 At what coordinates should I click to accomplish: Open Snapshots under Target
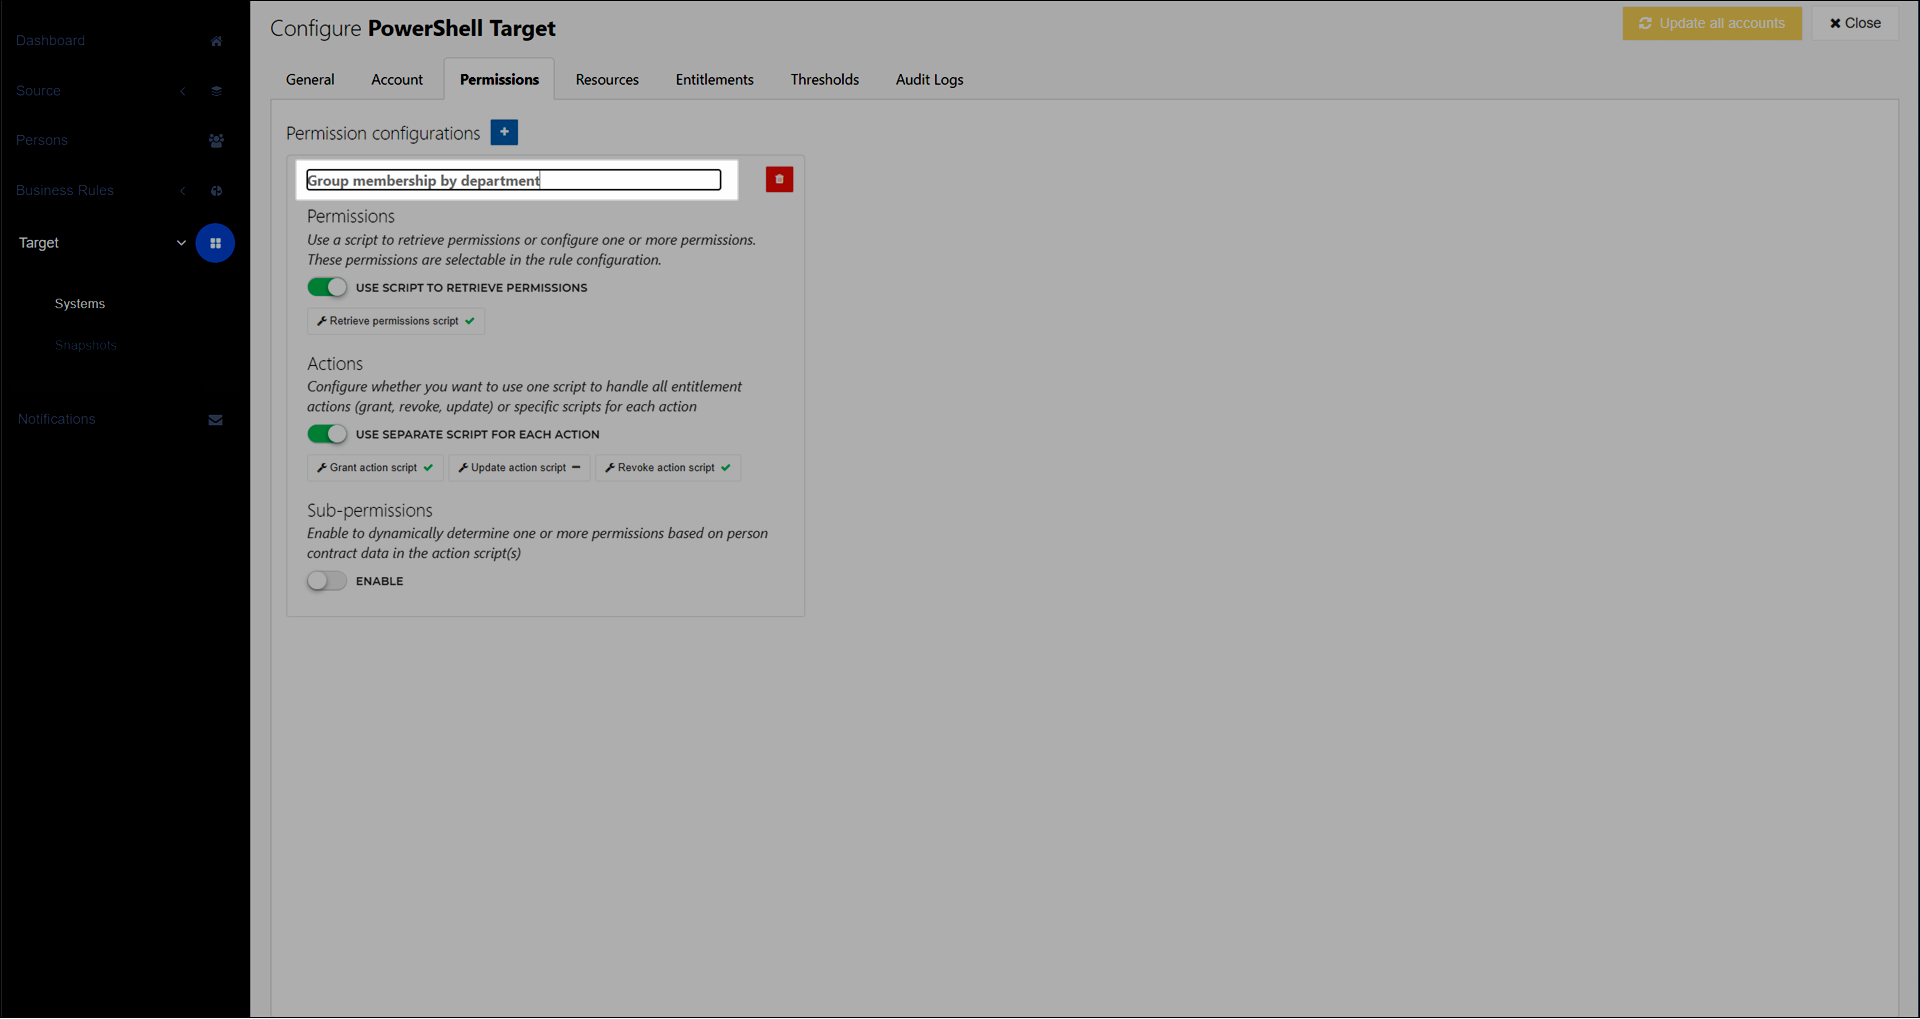[x=86, y=346]
